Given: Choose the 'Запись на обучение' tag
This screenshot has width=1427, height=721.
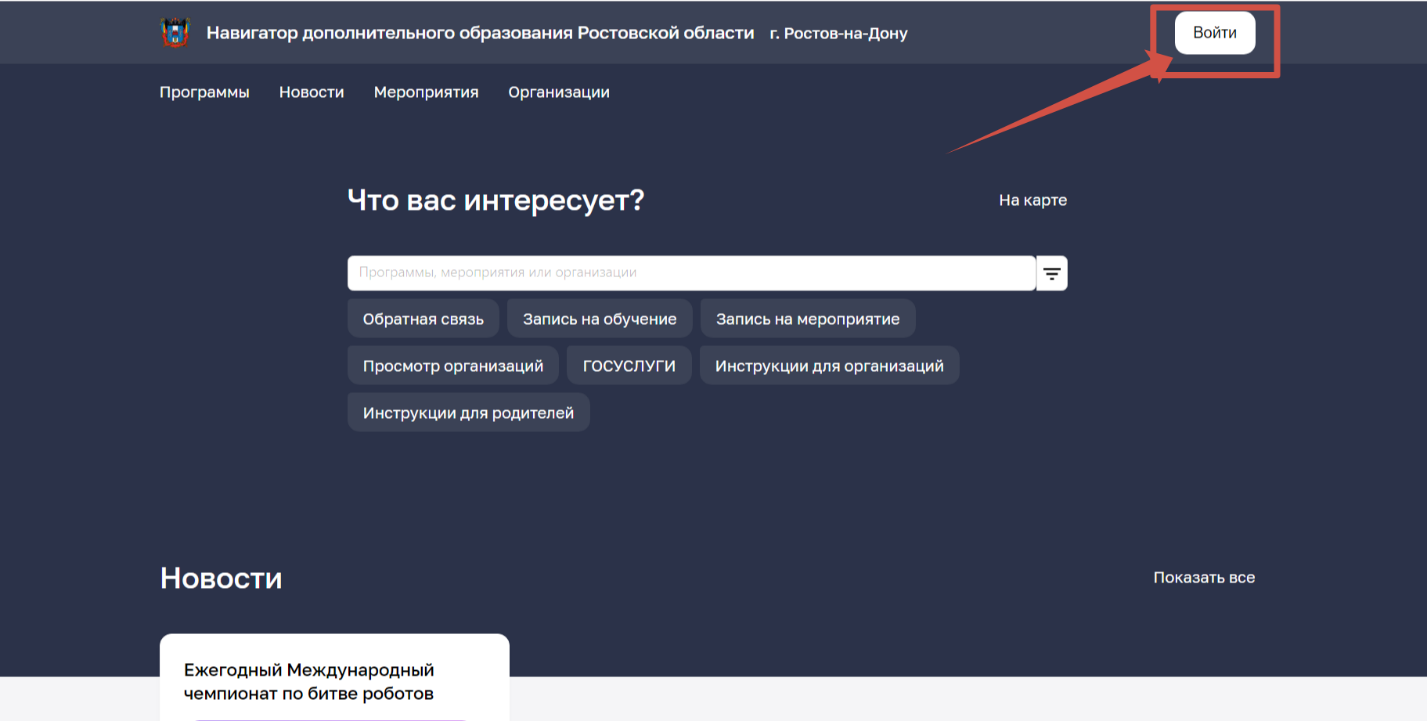Looking at the screenshot, I should (599, 319).
